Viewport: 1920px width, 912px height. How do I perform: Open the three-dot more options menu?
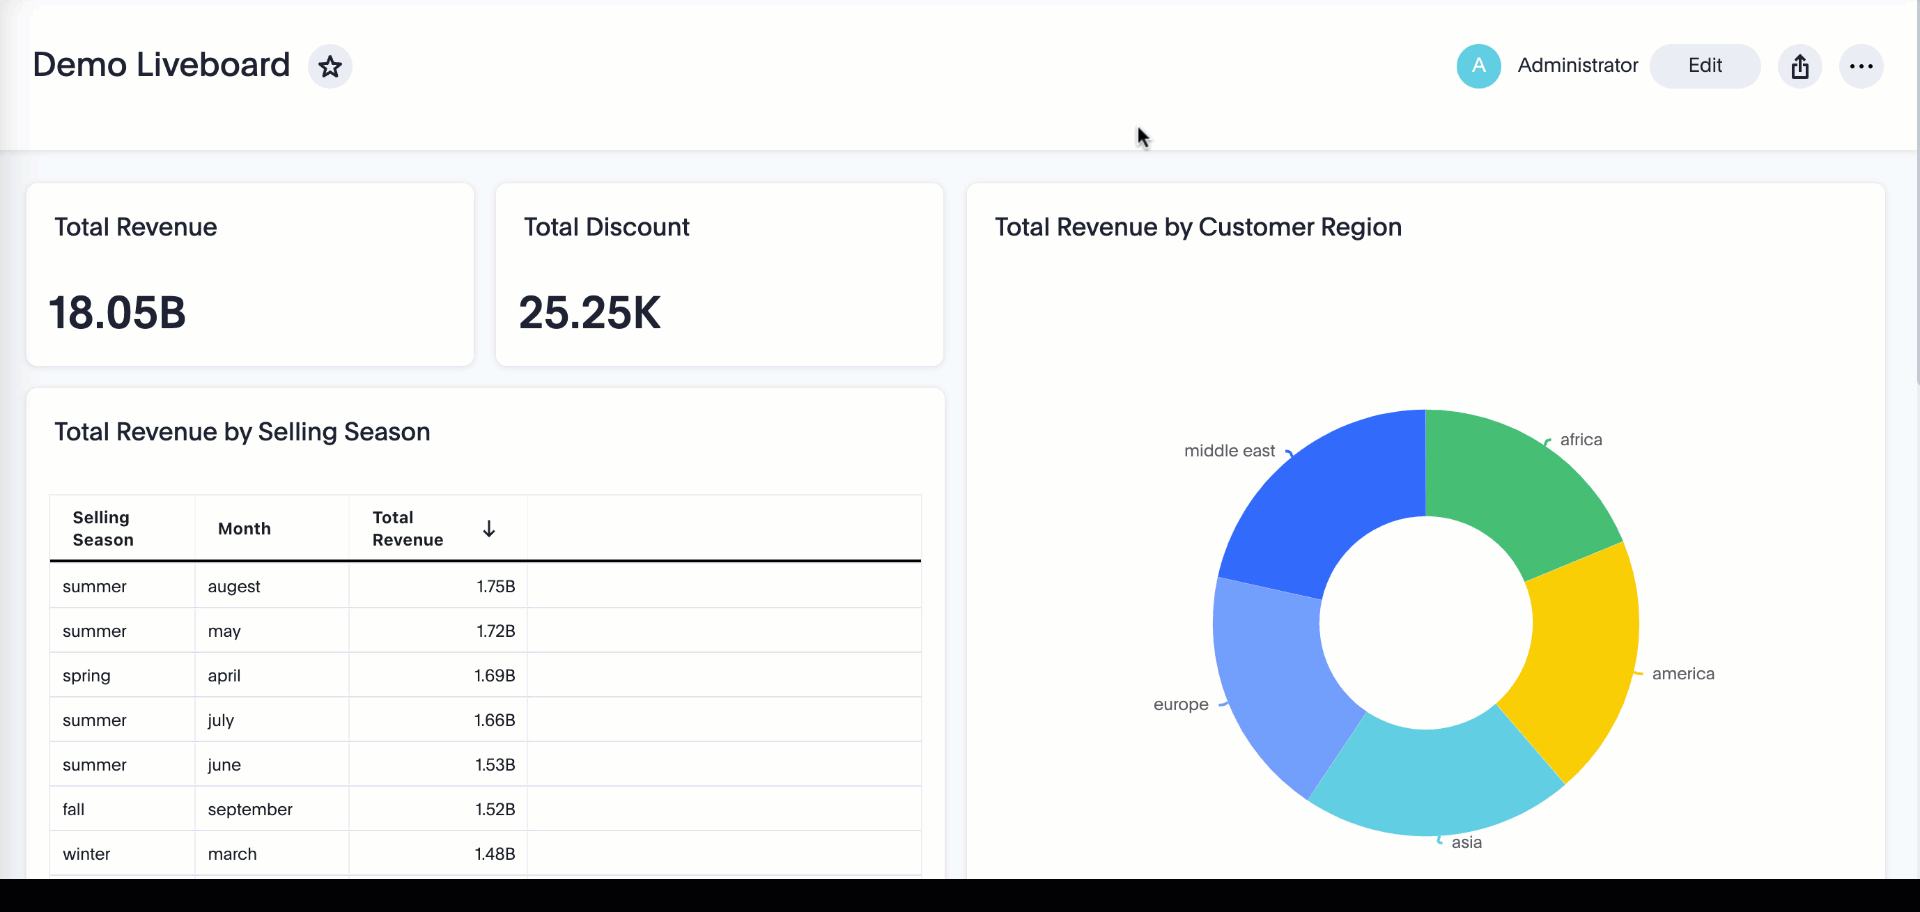pos(1861,67)
